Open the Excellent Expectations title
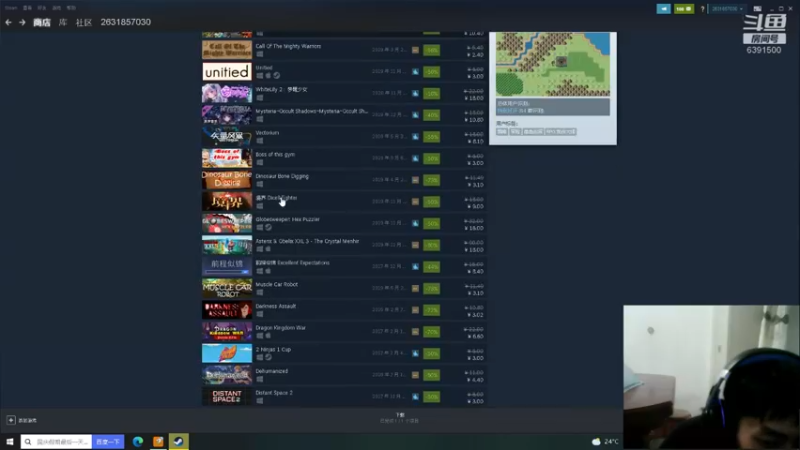The image size is (800, 450). pyautogui.click(x=293, y=263)
